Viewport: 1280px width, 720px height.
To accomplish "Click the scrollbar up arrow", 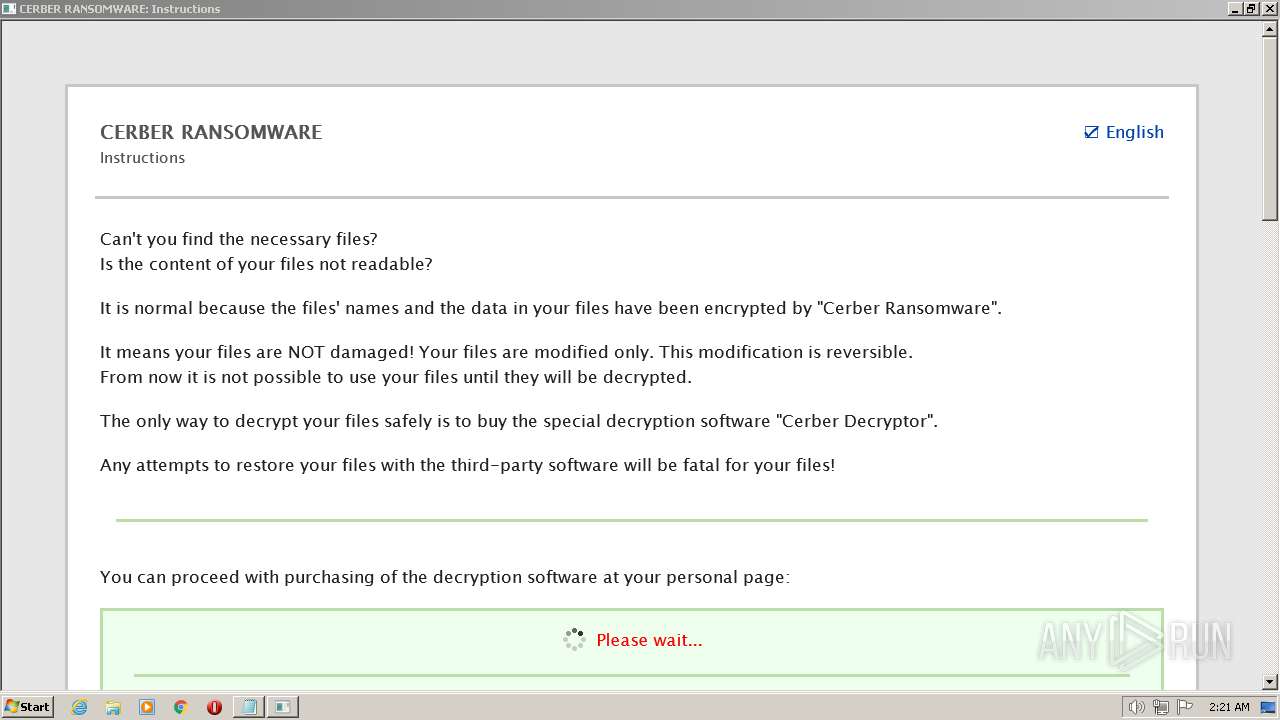I will [x=1270, y=29].
